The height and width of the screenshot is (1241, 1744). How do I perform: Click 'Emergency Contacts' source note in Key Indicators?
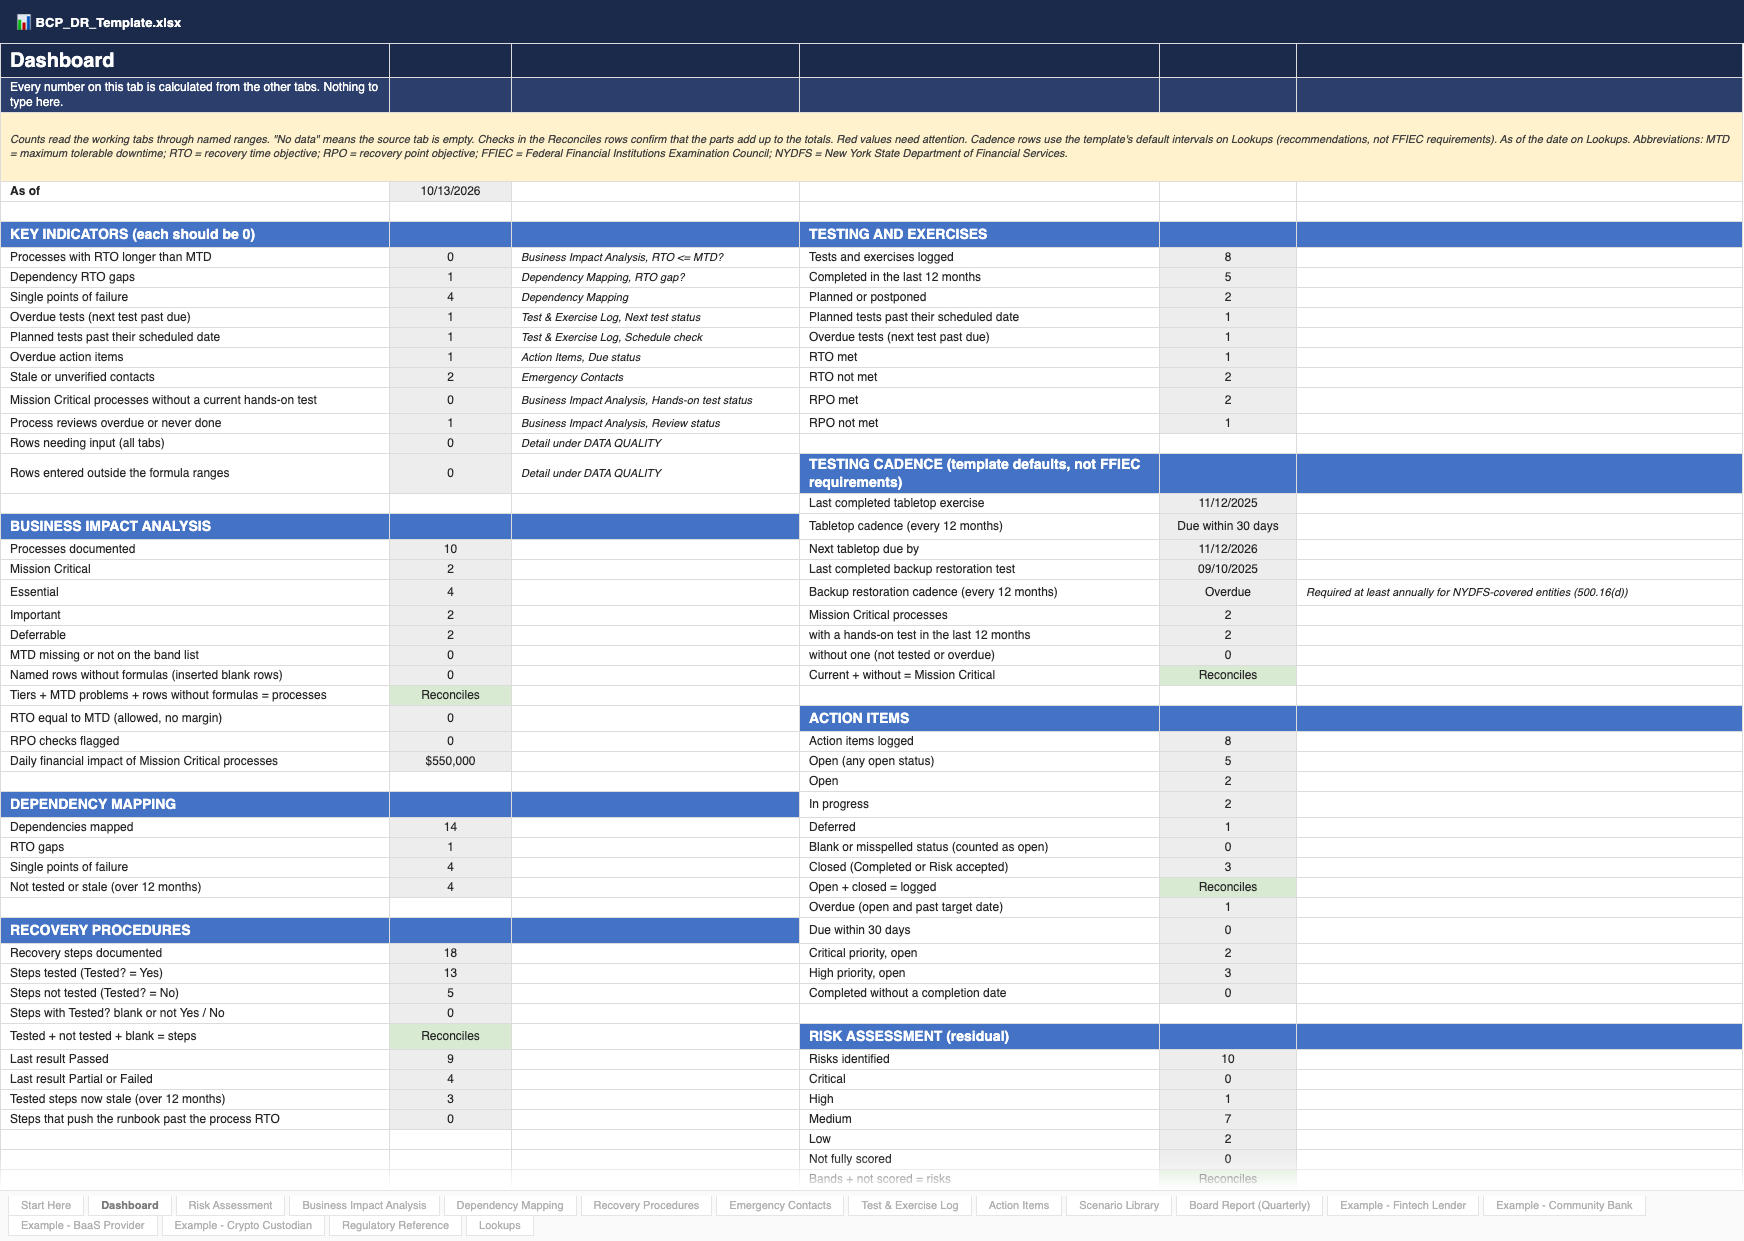coord(655,377)
